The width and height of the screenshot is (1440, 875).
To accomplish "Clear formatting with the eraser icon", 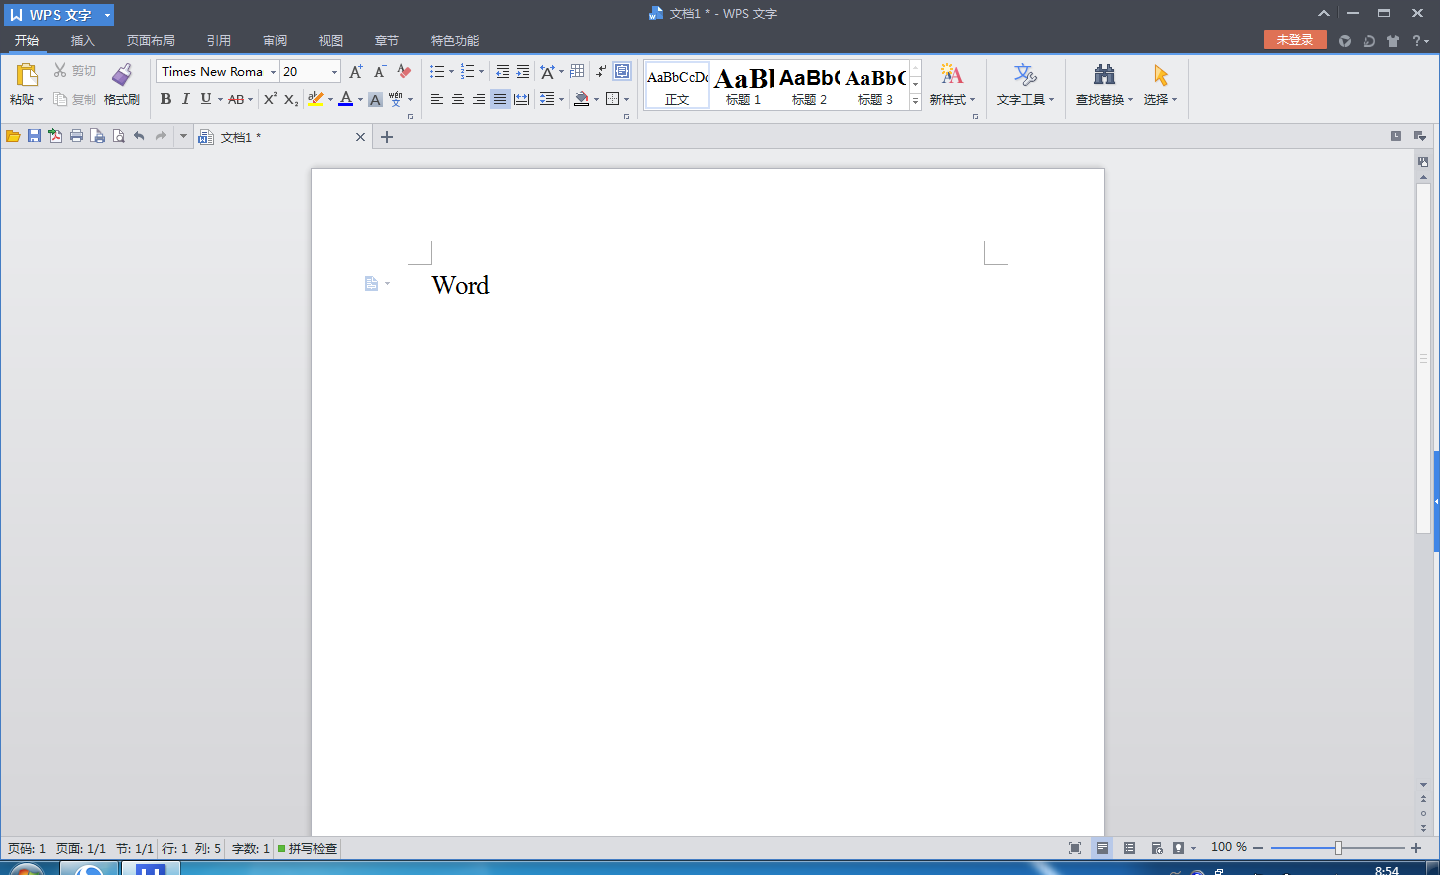I will point(404,71).
